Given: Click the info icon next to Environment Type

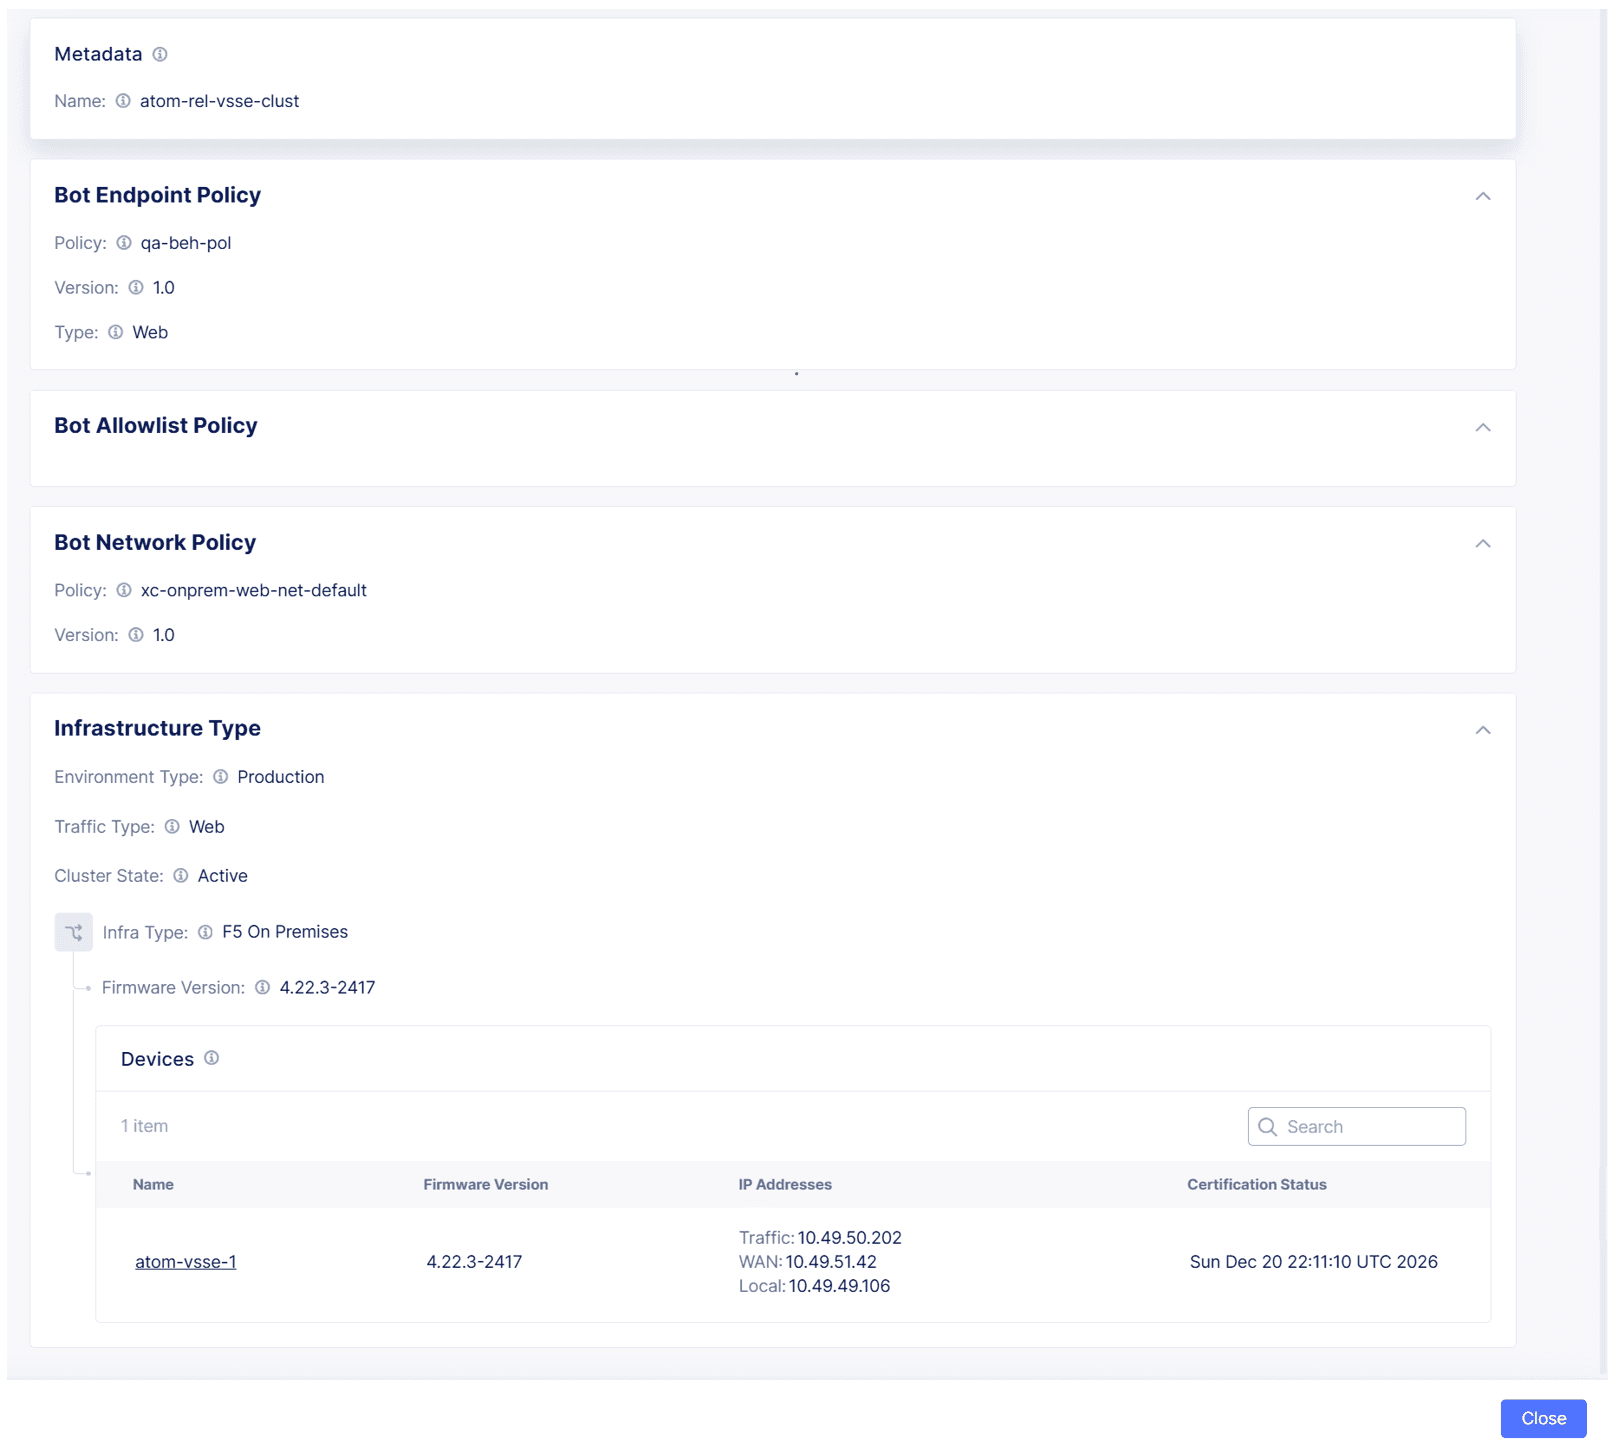Looking at the screenshot, I should tap(219, 776).
